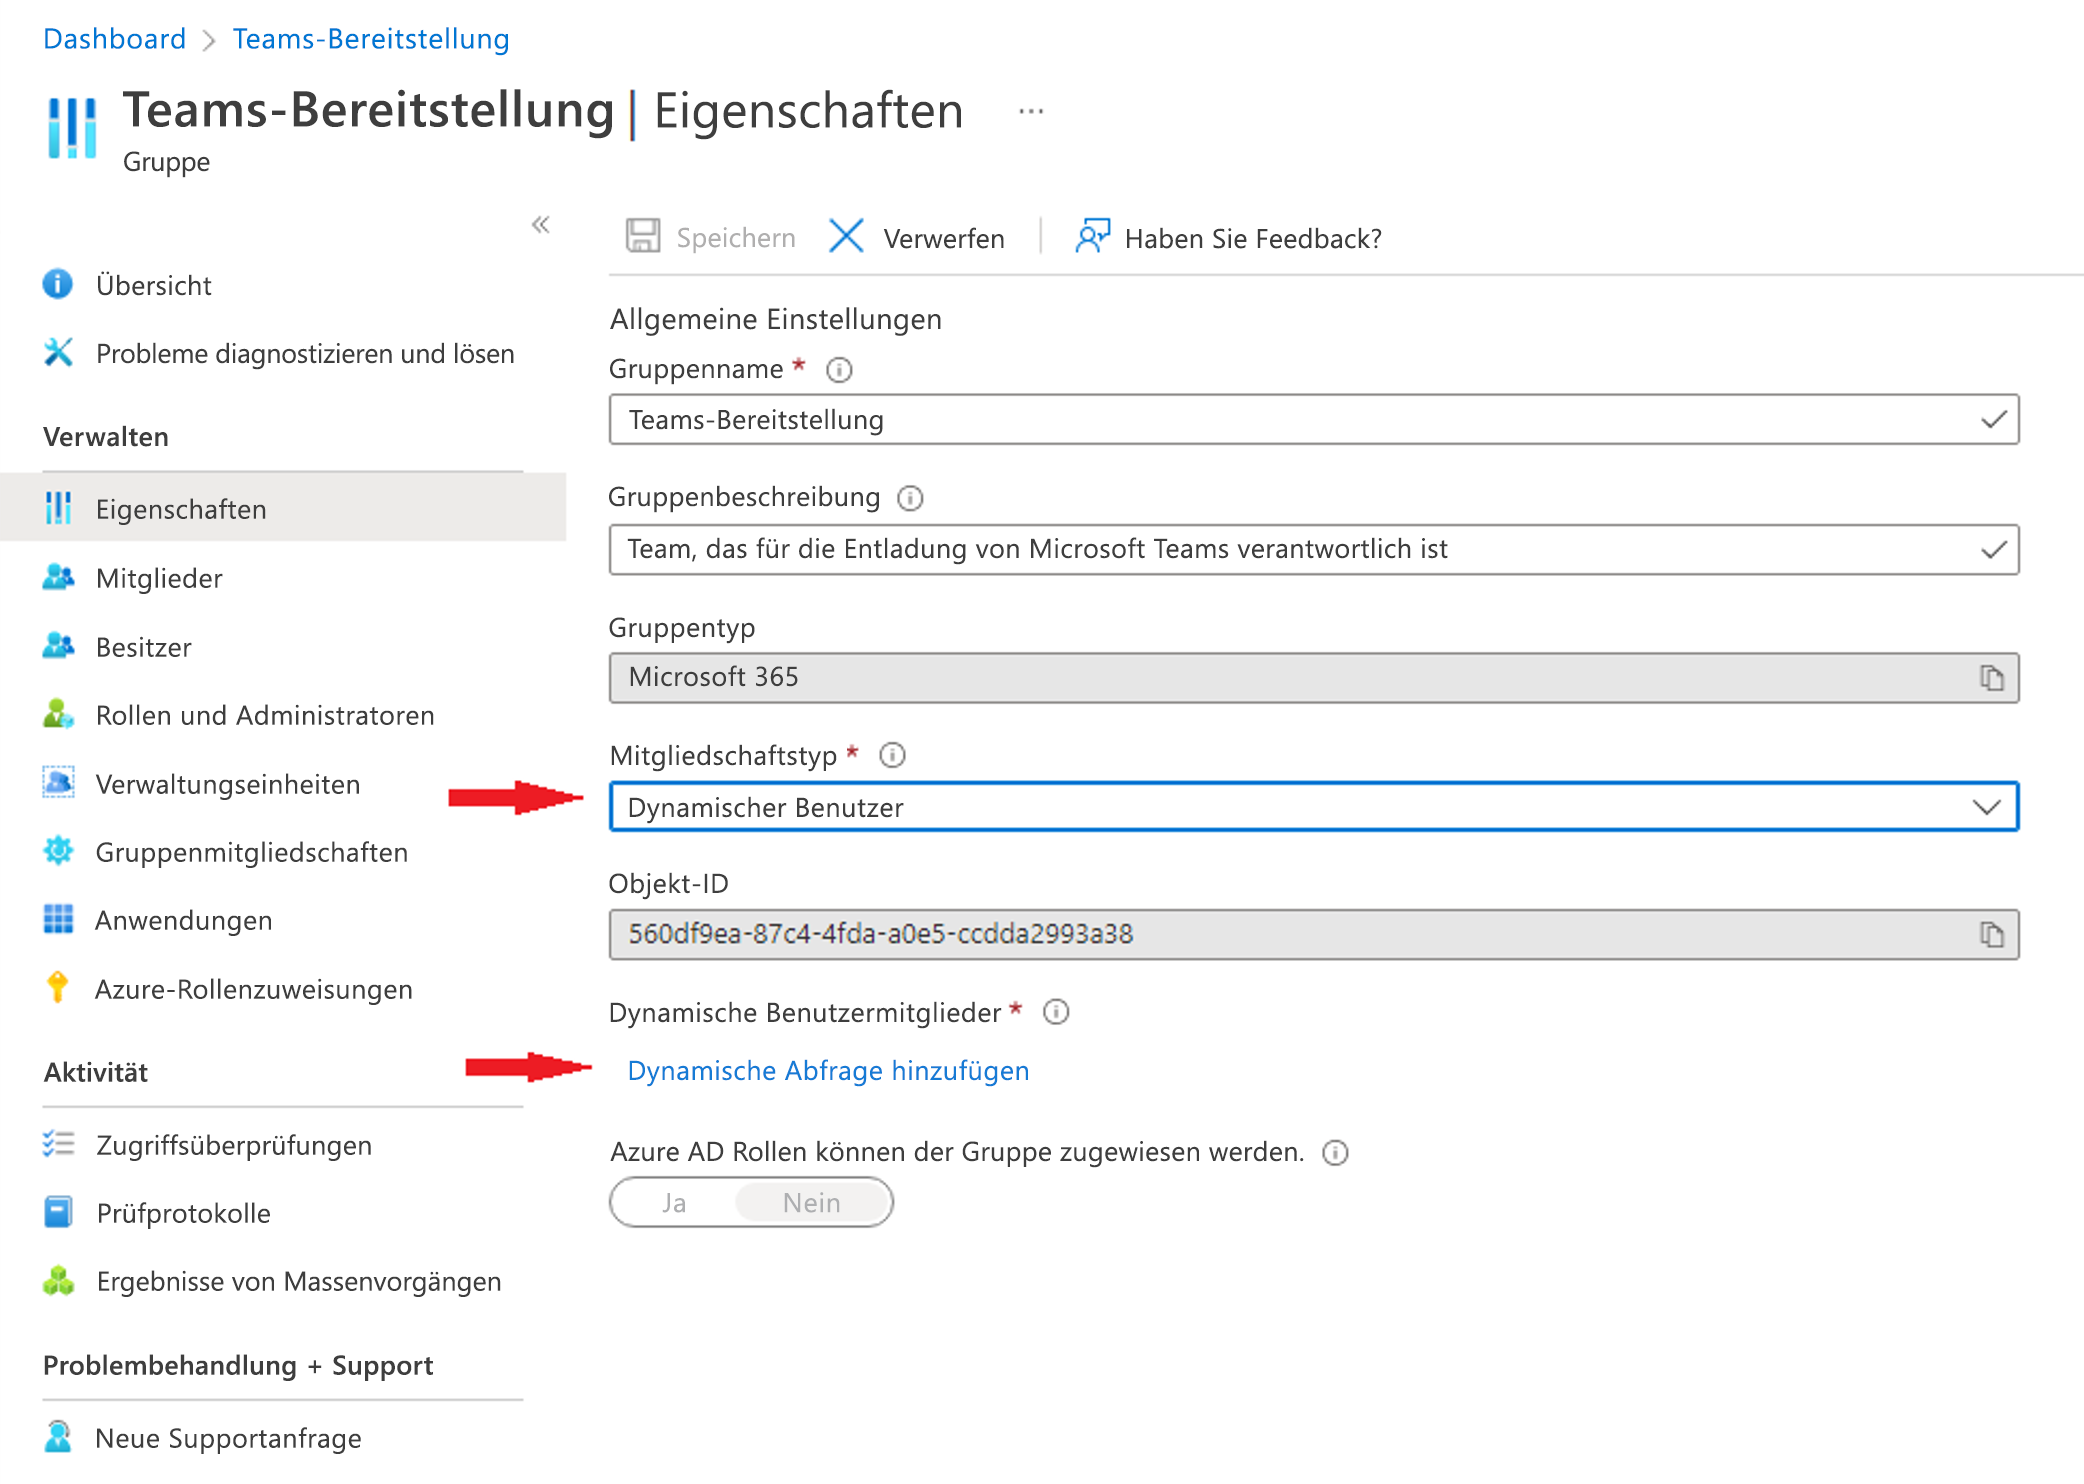Edit the Gruppenbeschreibung input field
This screenshot has height=1484, width=2084.
pyautogui.click(x=1314, y=549)
